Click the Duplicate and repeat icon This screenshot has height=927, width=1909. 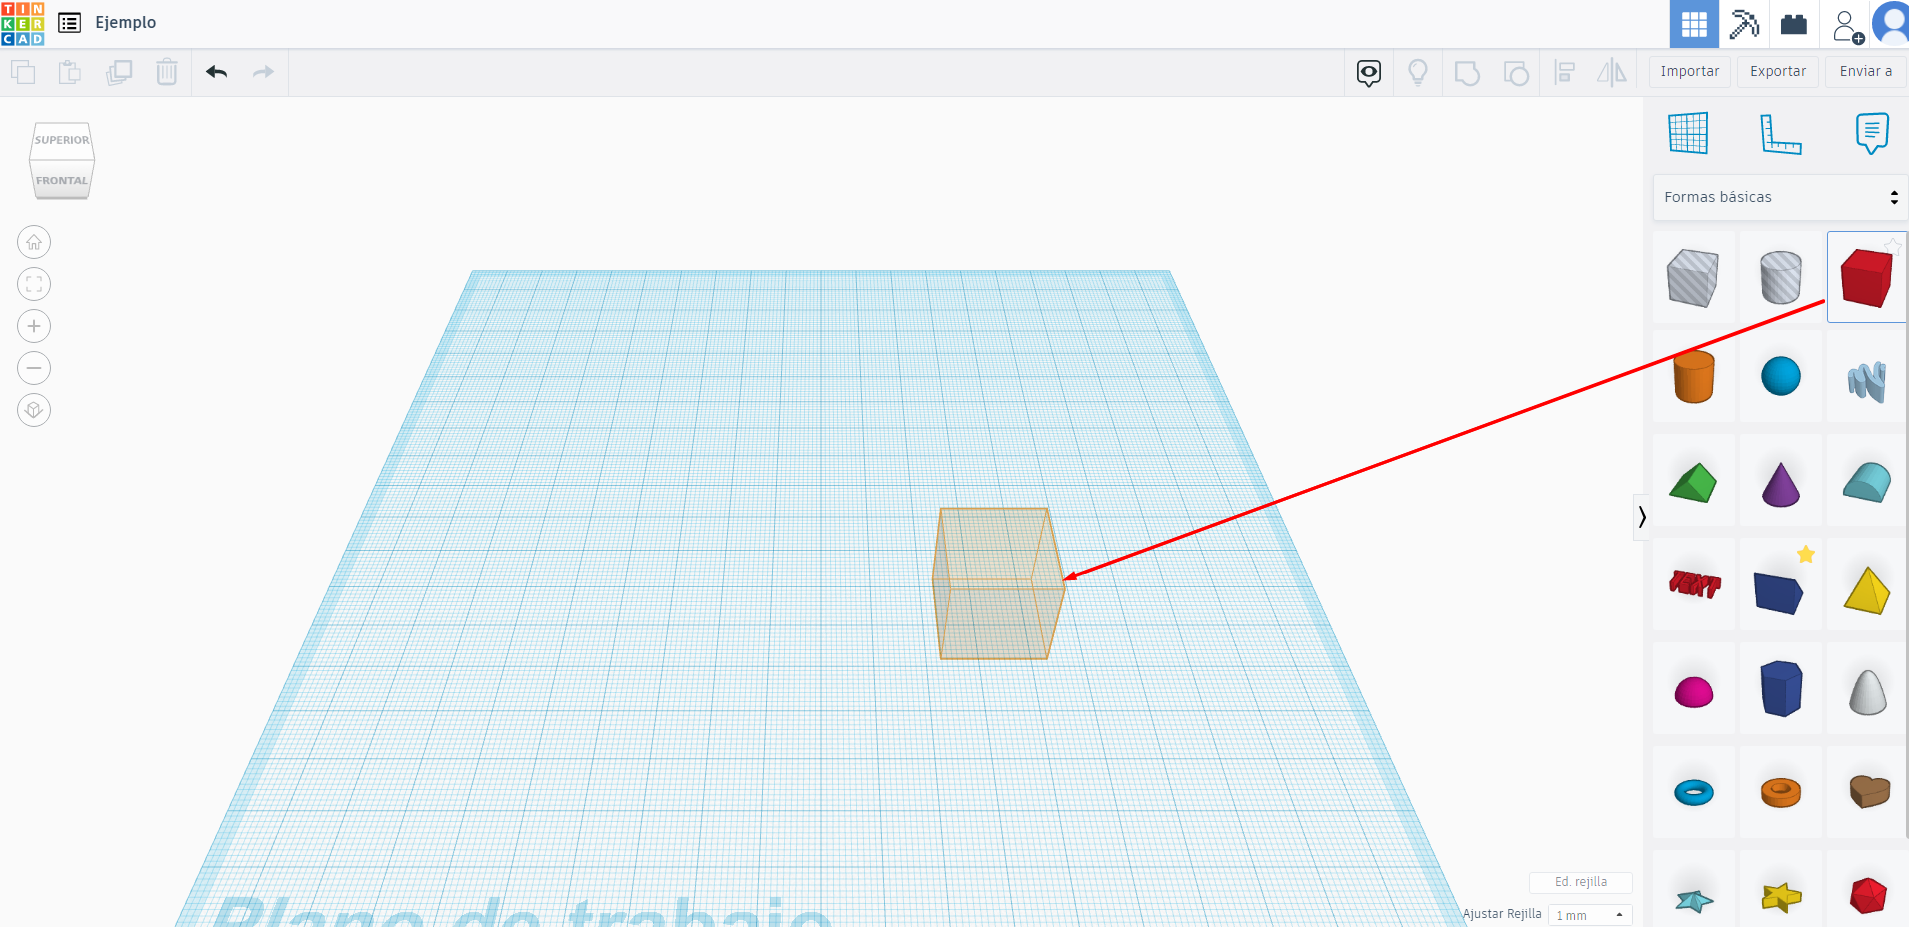pos(119,72)
